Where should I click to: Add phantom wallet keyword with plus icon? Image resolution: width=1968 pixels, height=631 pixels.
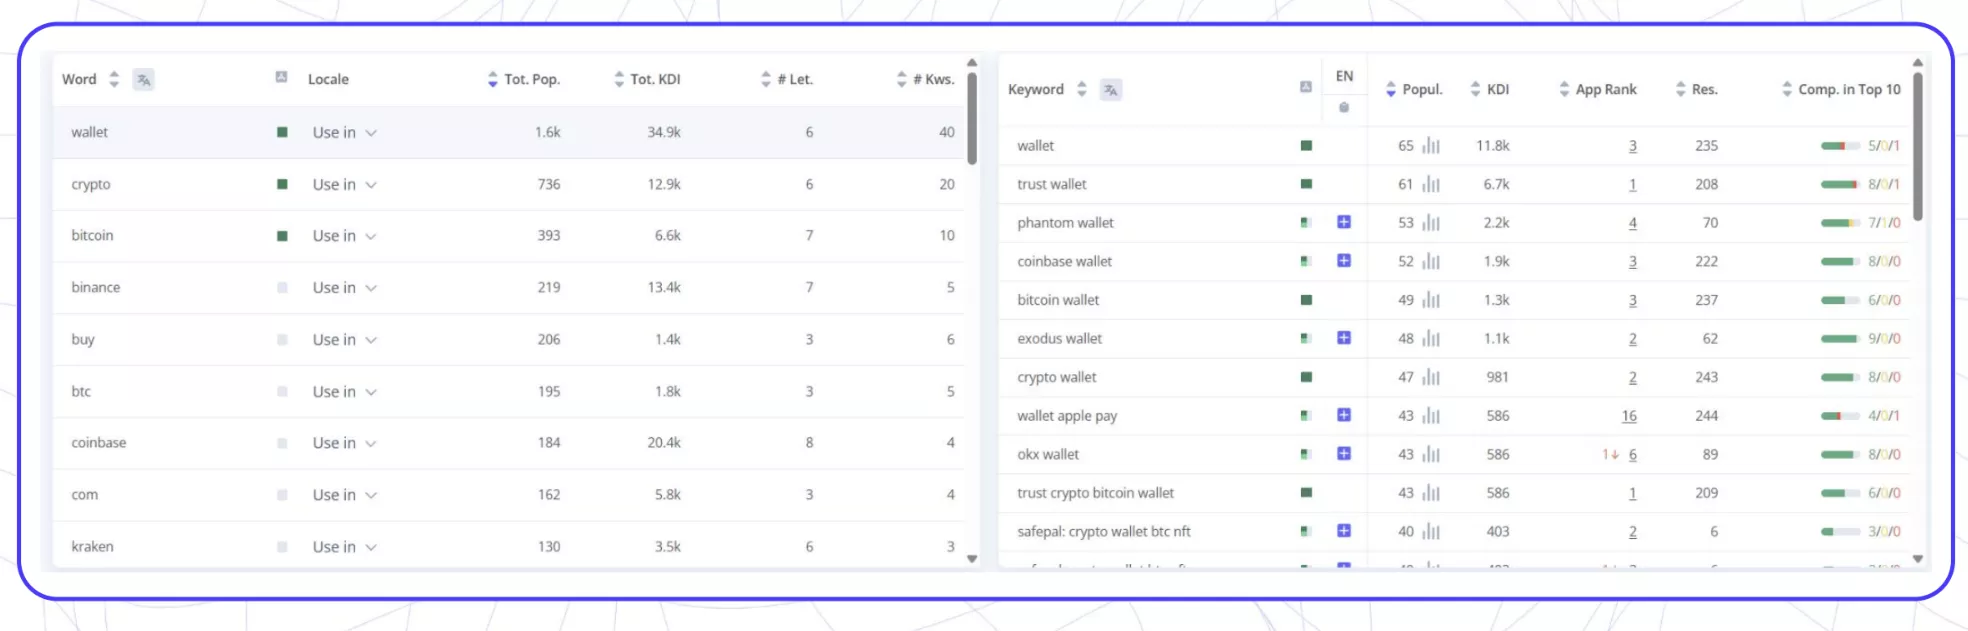tap(1344, 222)
